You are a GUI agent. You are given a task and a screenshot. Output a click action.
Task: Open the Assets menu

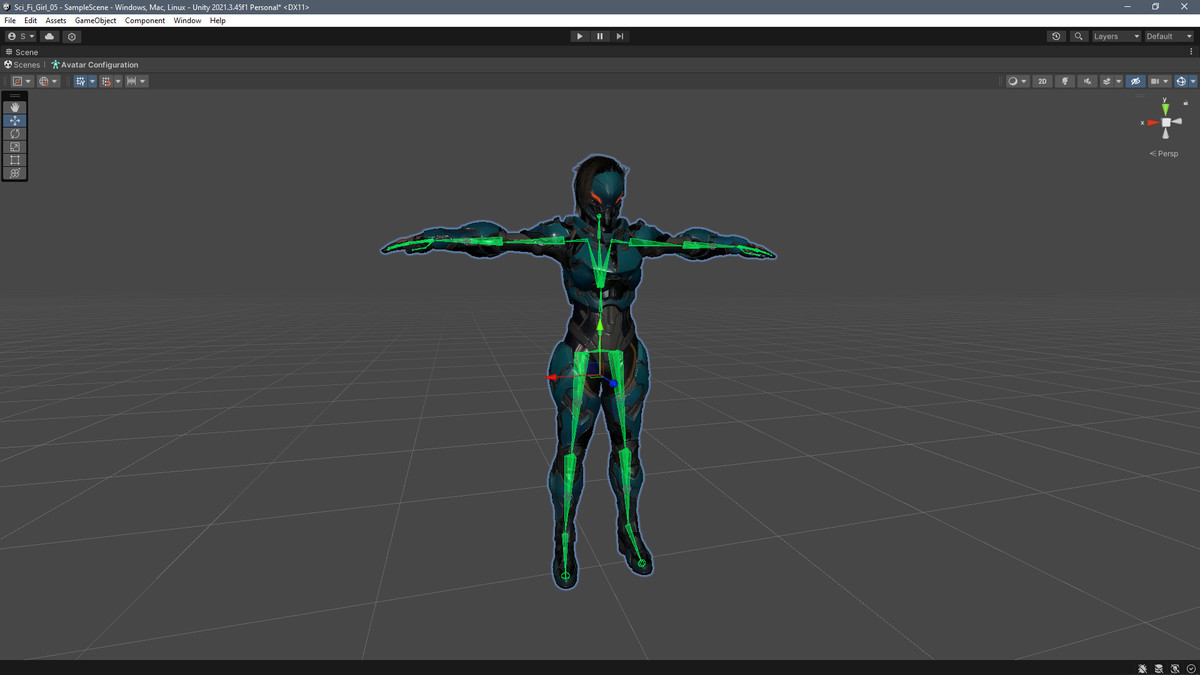pyautogui.click(x=56, y=20)
